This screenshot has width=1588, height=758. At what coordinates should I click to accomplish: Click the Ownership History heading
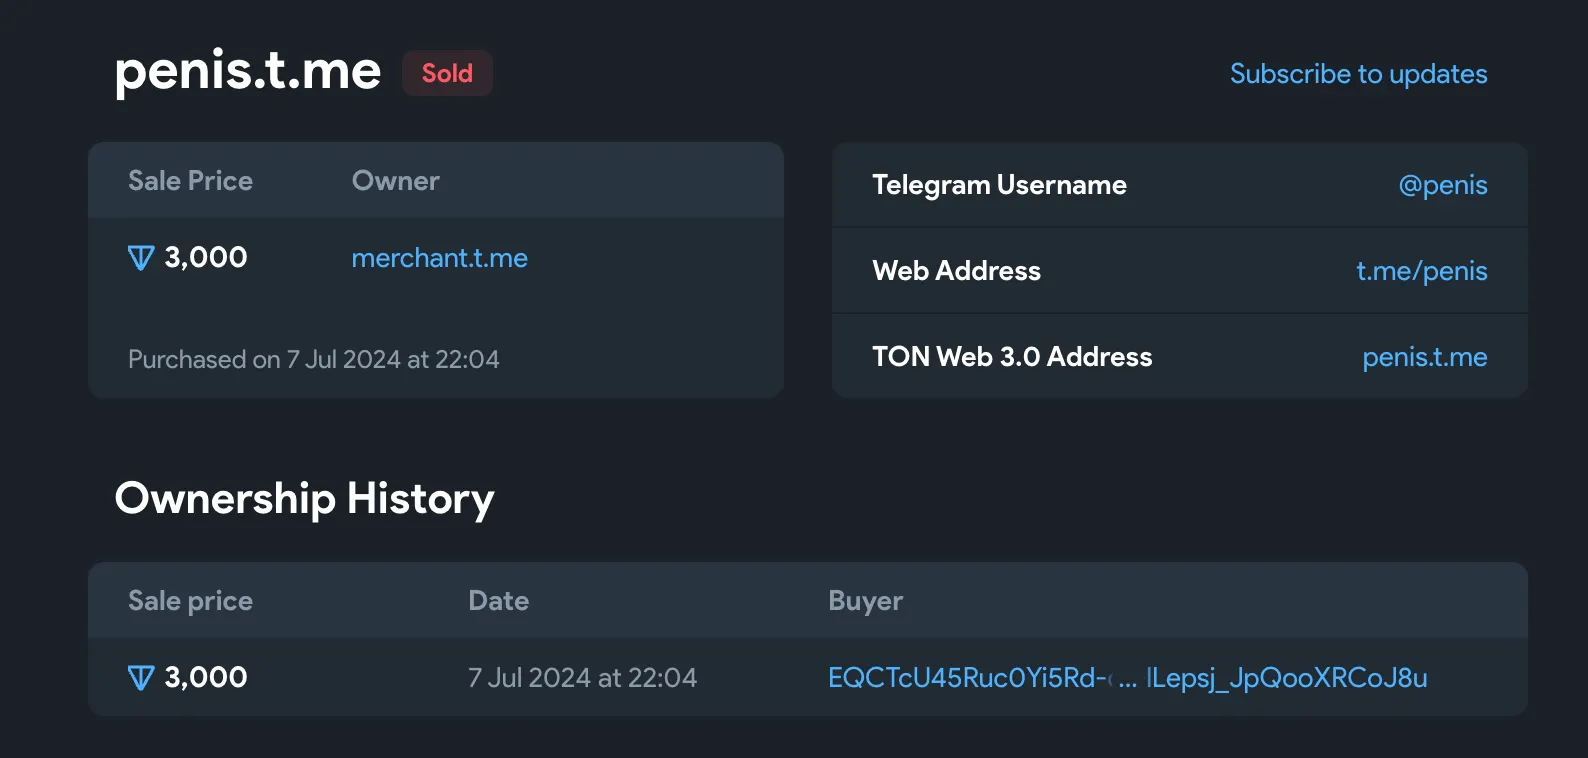coord(304,499)
